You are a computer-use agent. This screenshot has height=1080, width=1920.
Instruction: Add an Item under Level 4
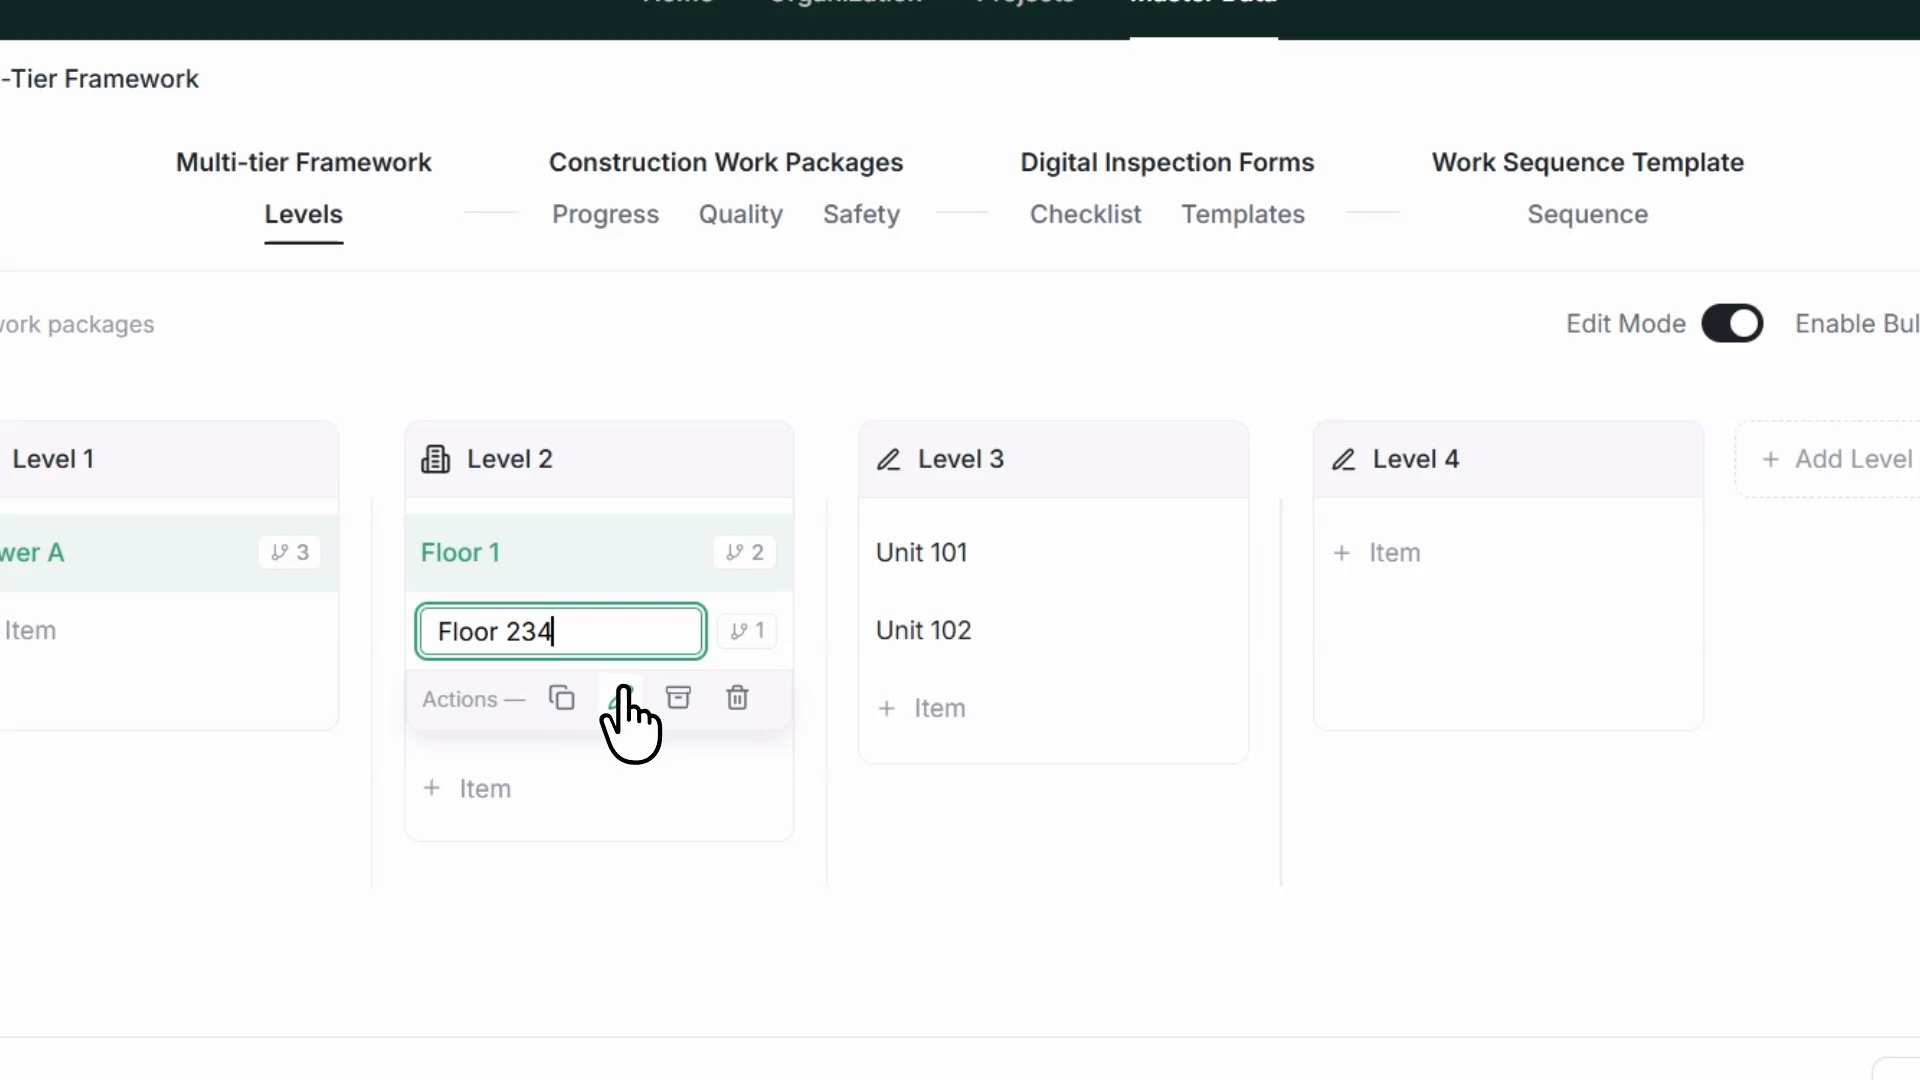pyautogui.click(x=1377, y=552)
